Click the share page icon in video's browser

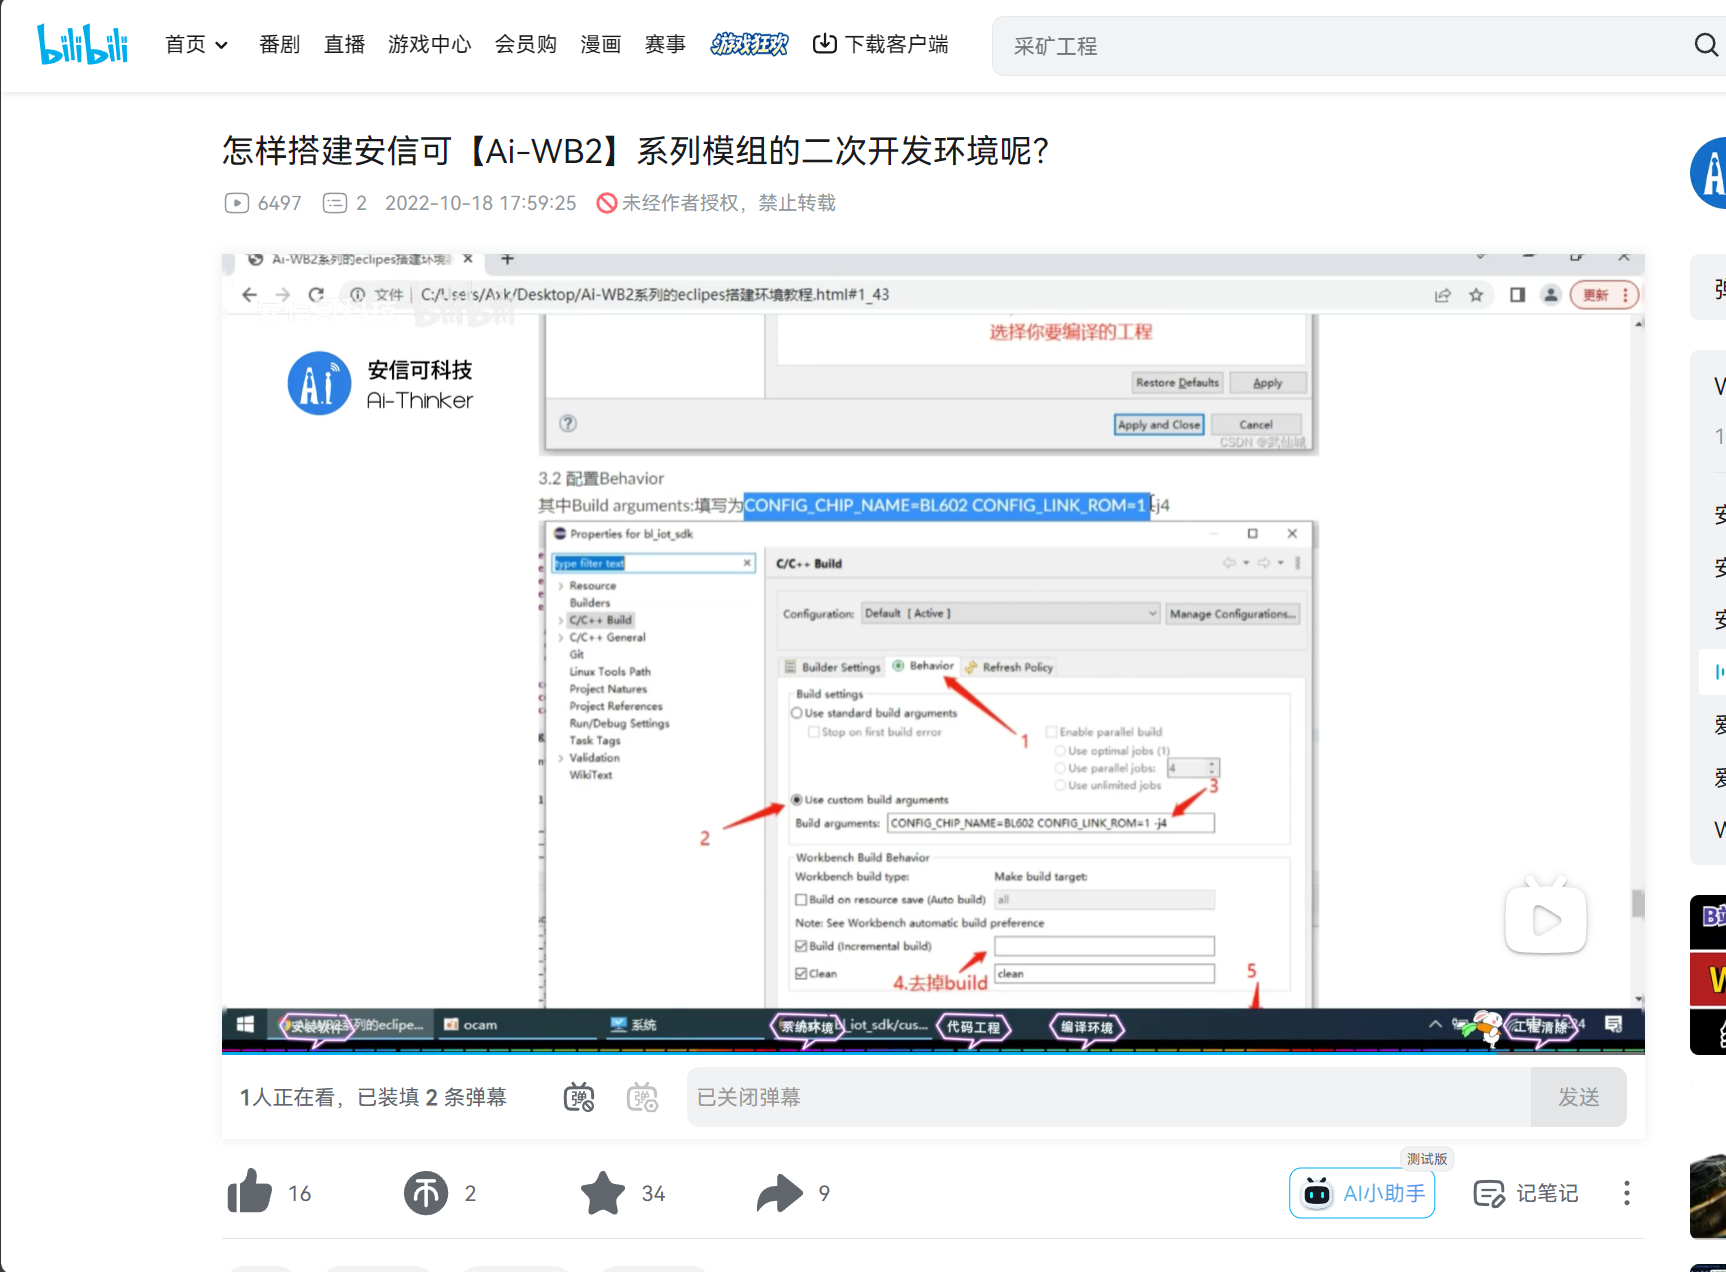(x=1442, y=295)
